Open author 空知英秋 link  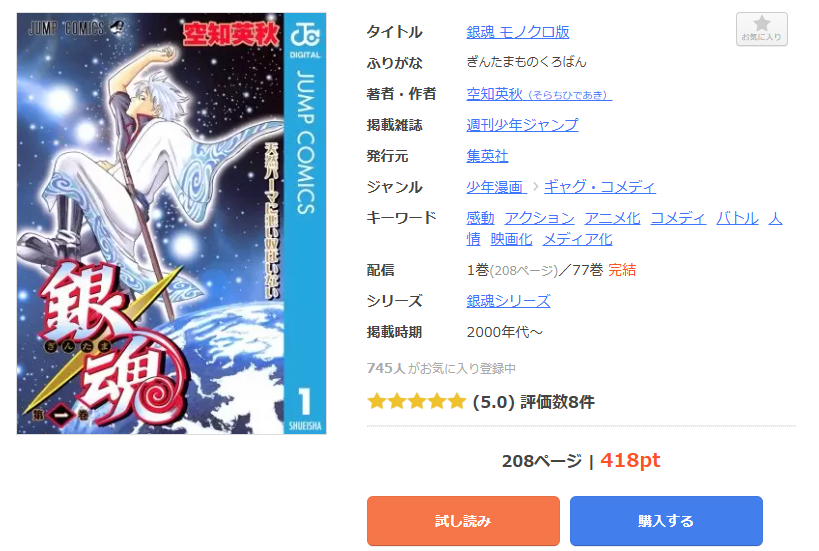click(539, 94)
